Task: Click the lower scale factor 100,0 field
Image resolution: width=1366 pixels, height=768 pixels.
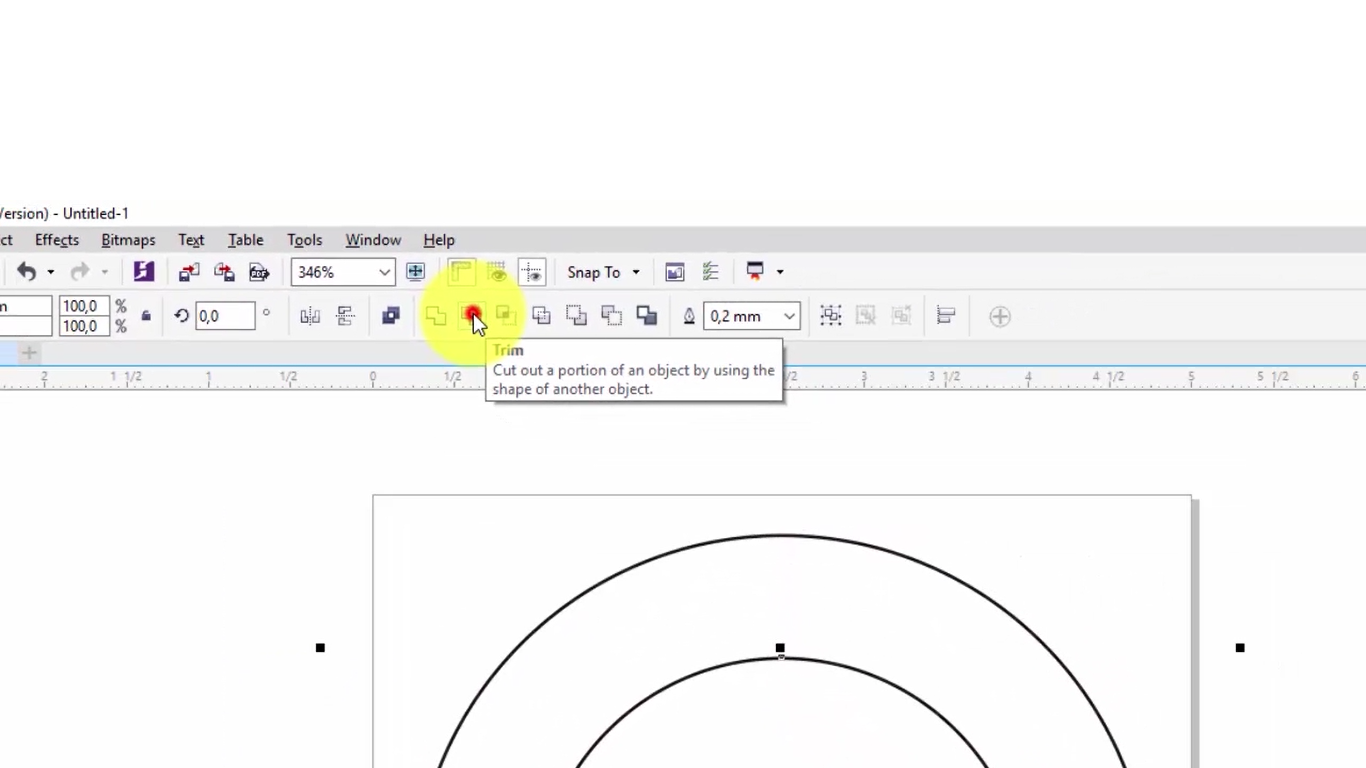Action: coord(84,326)
